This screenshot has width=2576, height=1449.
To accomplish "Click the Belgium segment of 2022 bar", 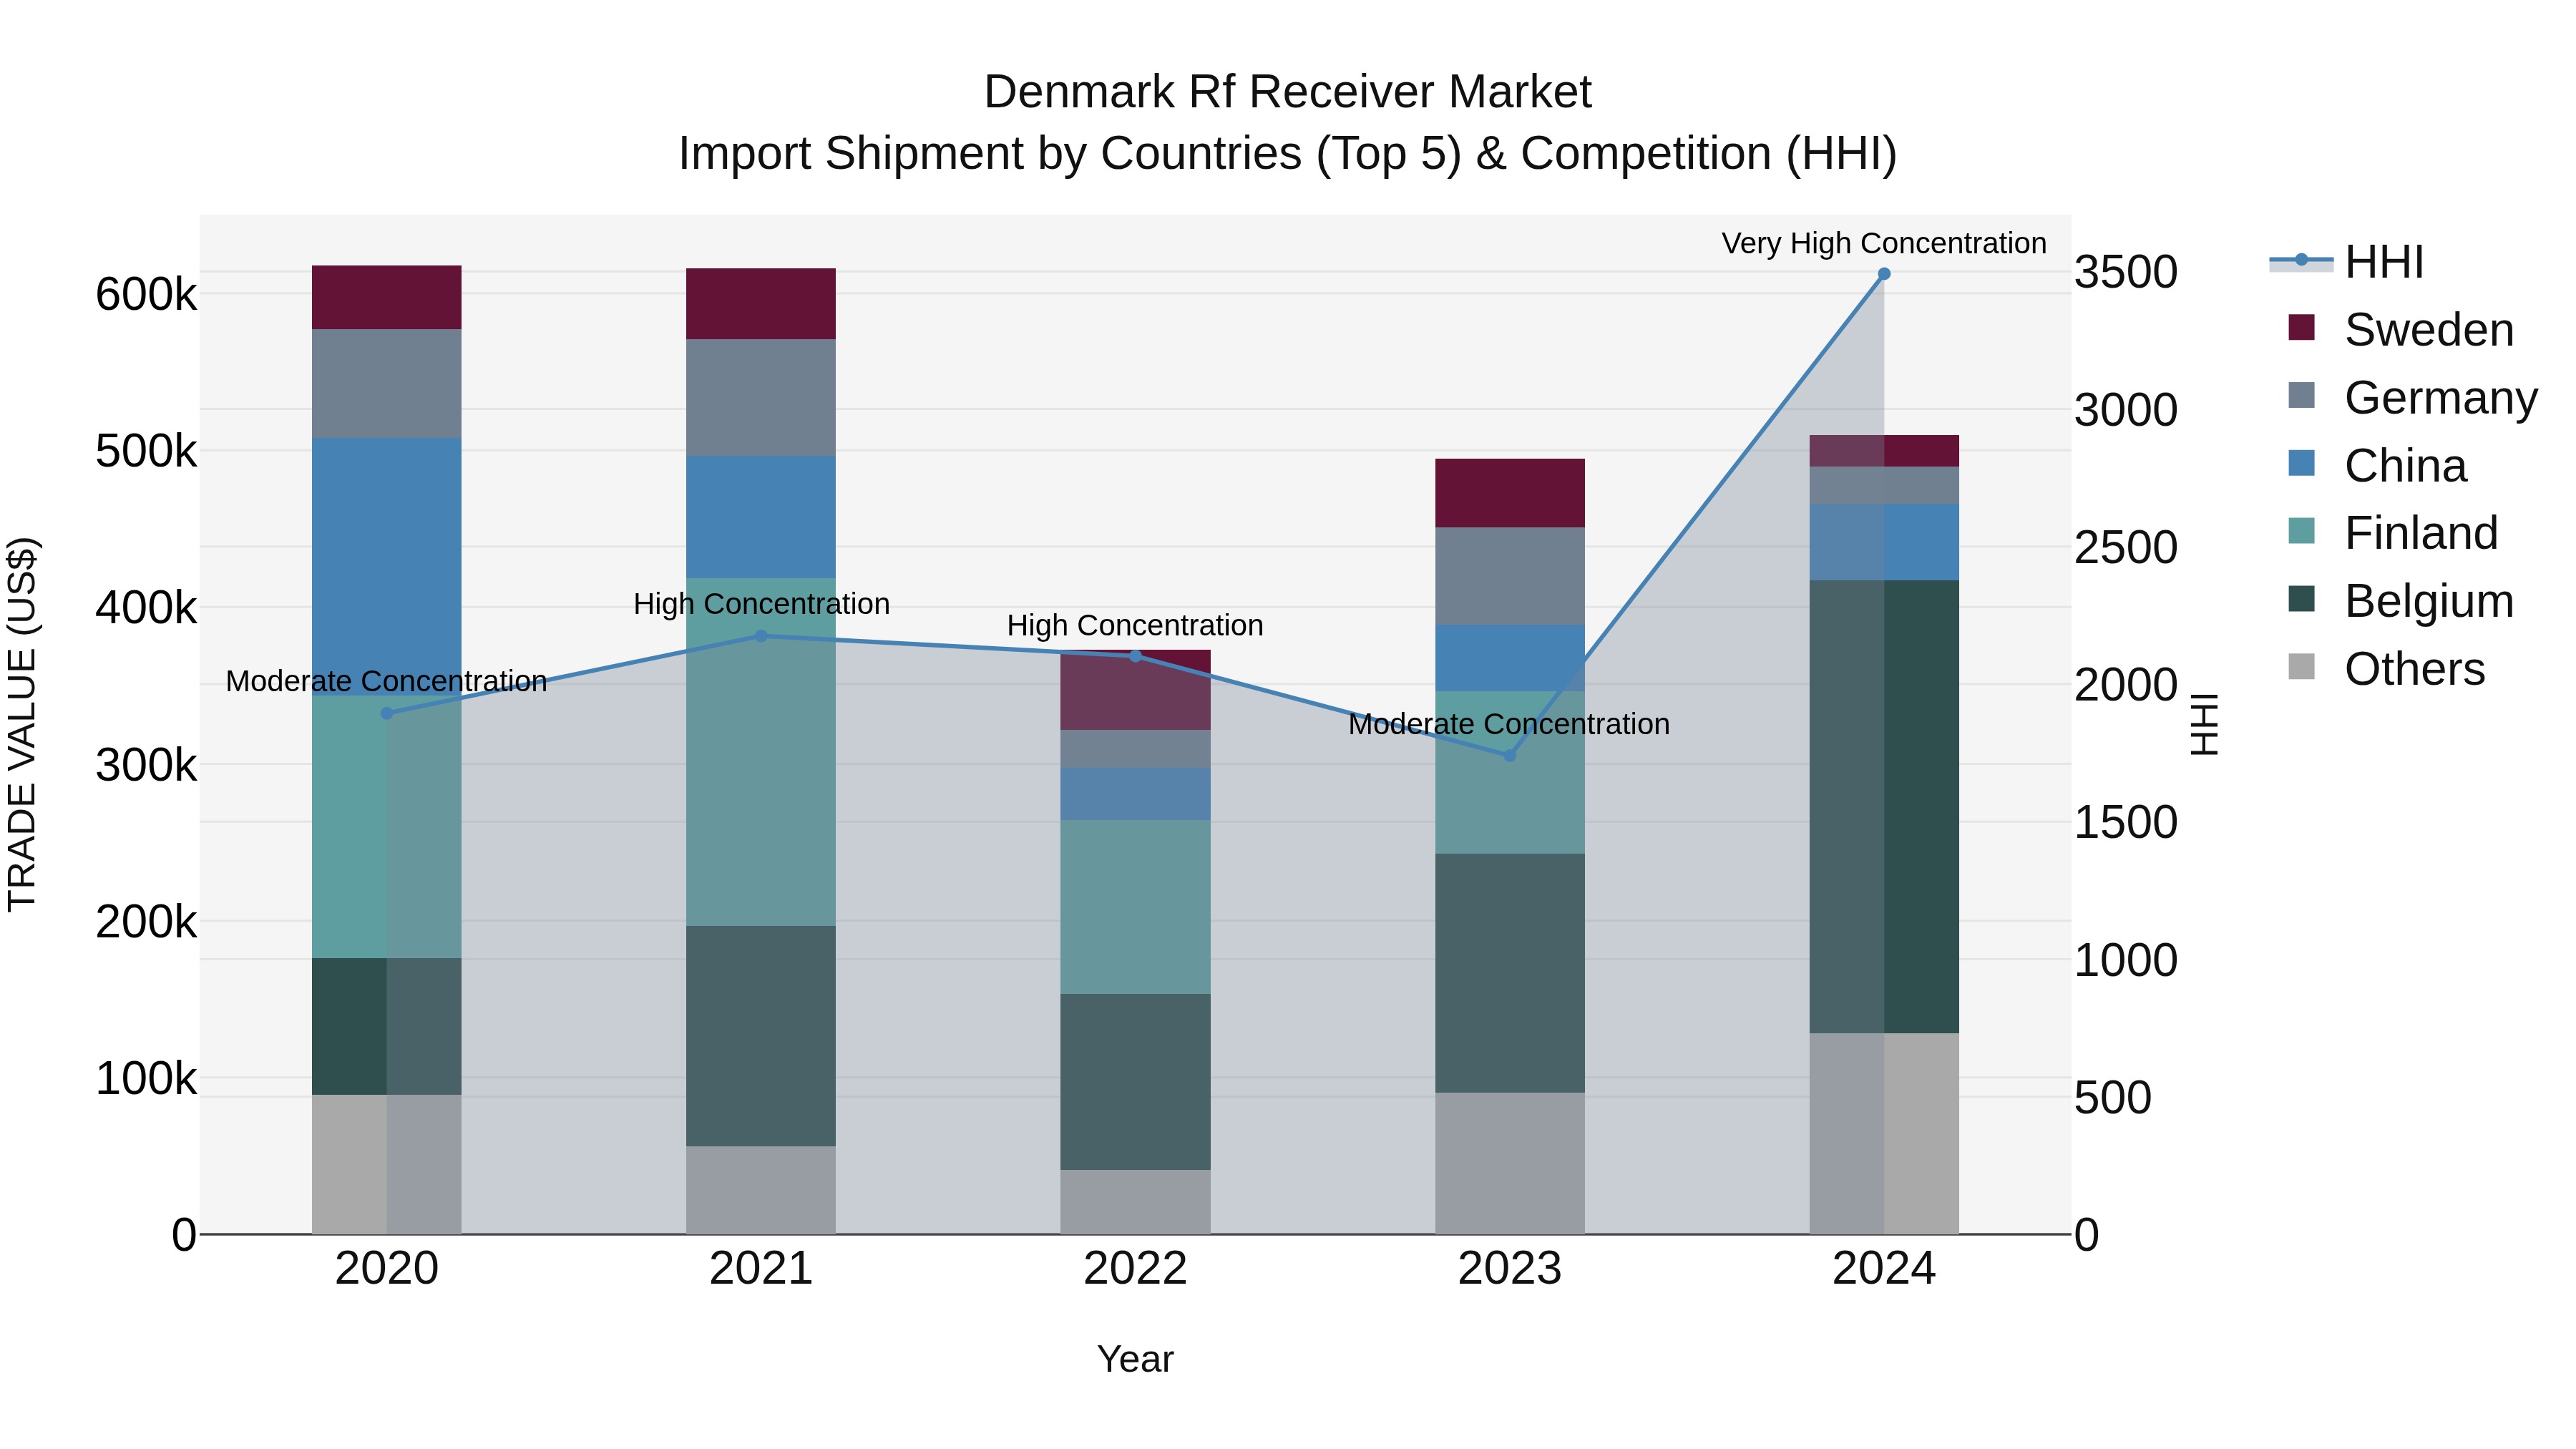I will 1135,1082.
